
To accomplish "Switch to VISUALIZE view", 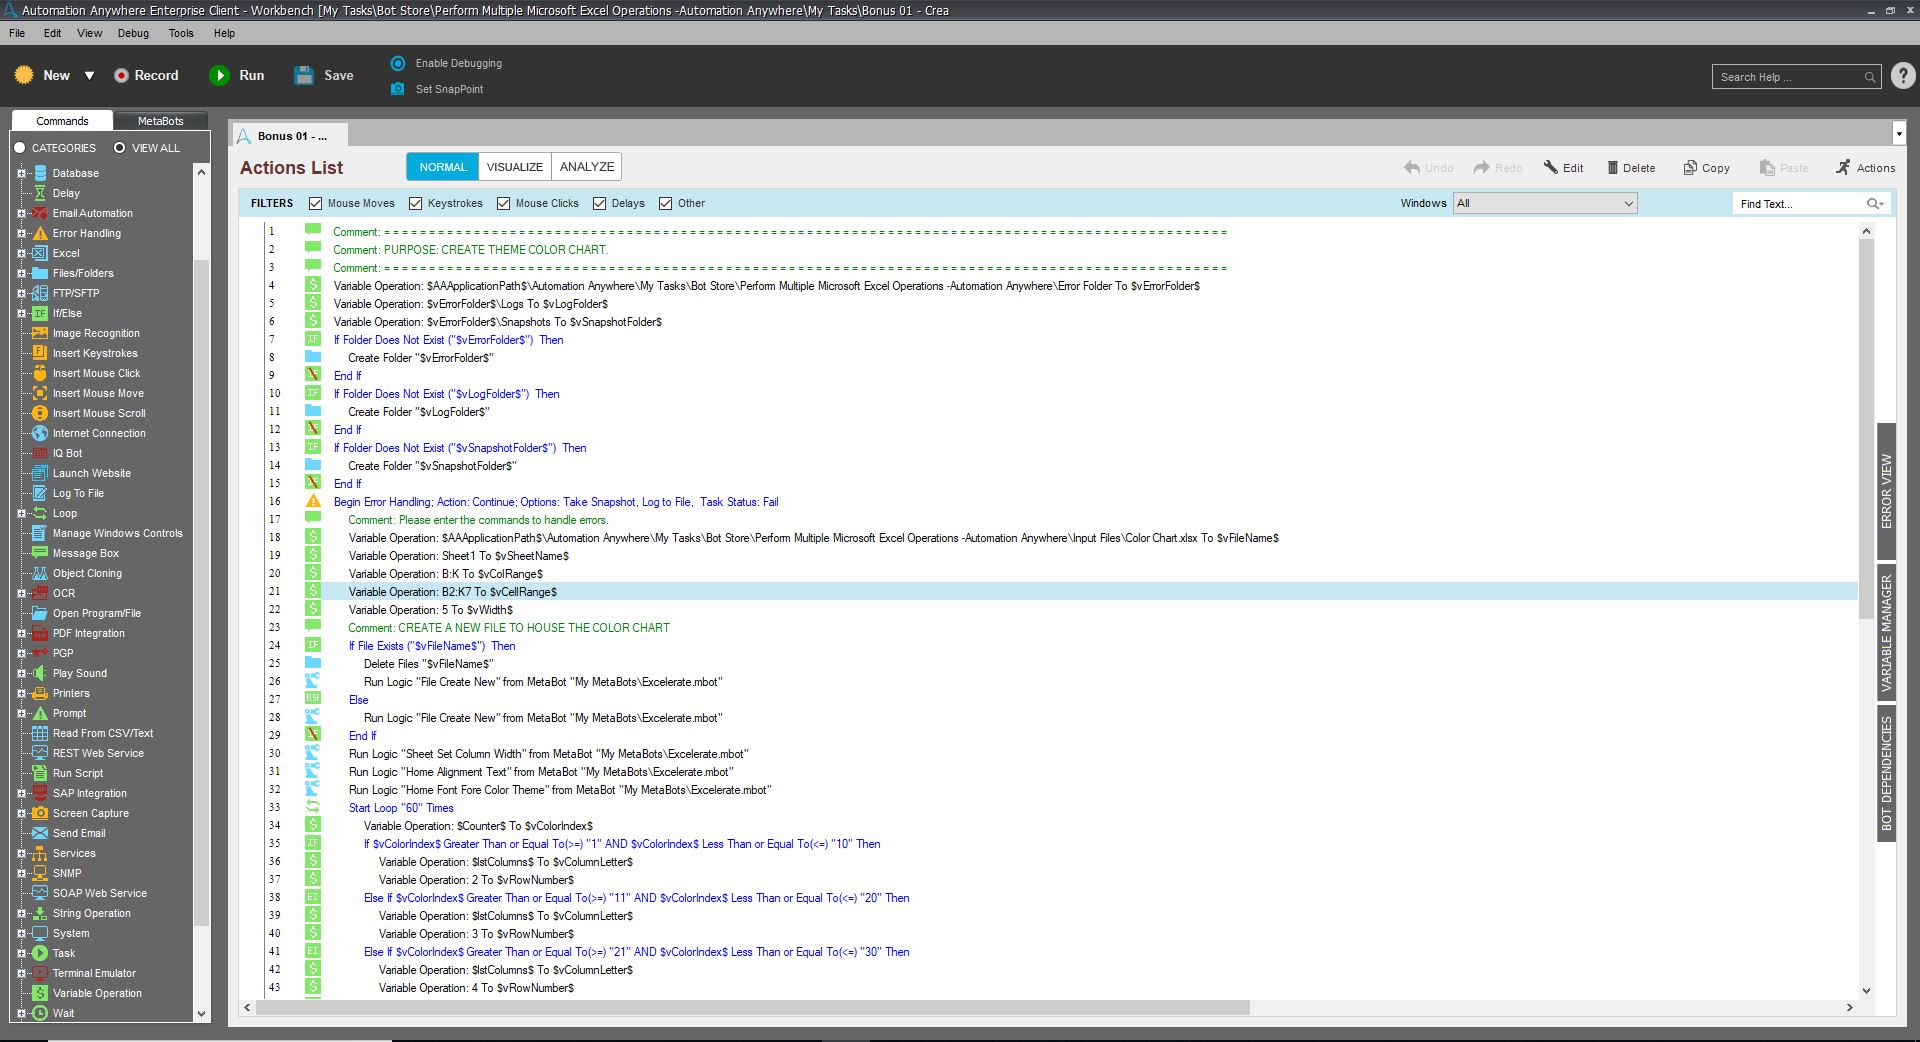I will (x=515, y=167).
